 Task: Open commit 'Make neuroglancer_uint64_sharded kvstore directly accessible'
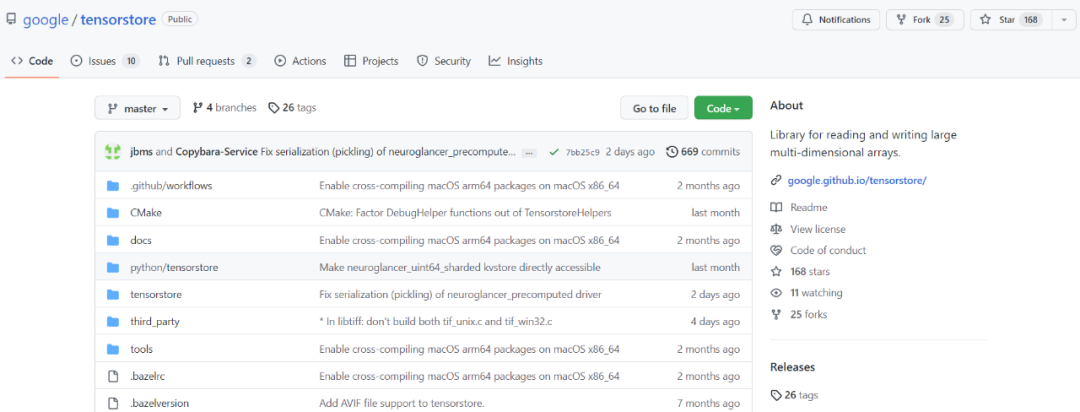pyautogui.click(x=459, y=267)
